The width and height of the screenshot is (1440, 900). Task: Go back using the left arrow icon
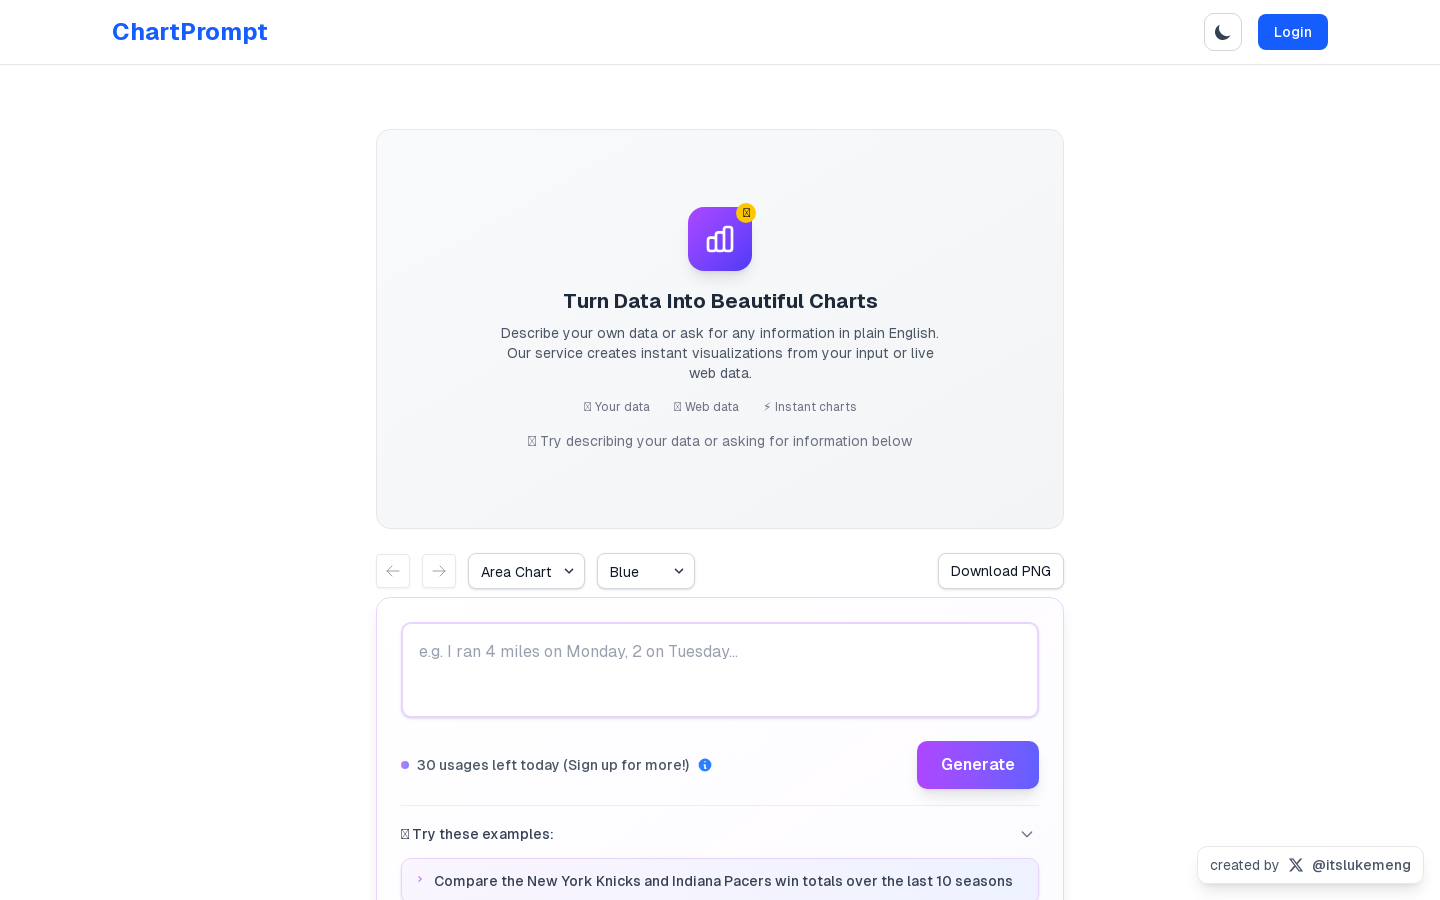click(393, 571)
